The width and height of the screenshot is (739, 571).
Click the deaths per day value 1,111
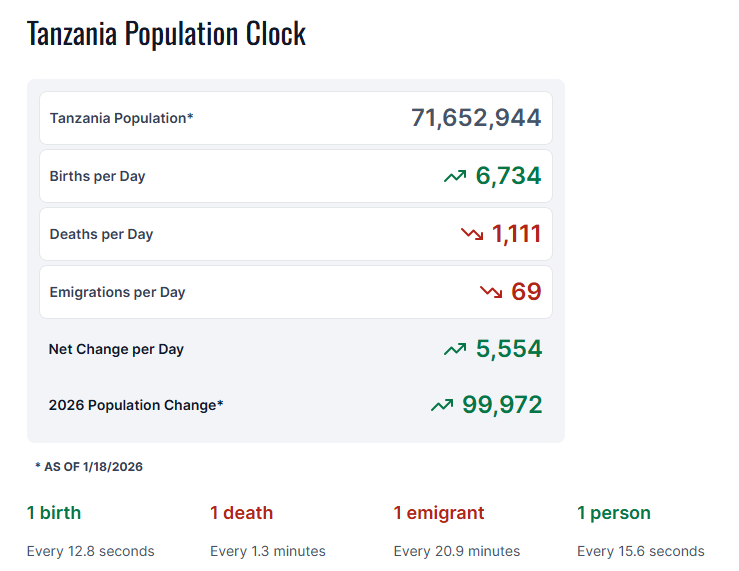(516, 234)
